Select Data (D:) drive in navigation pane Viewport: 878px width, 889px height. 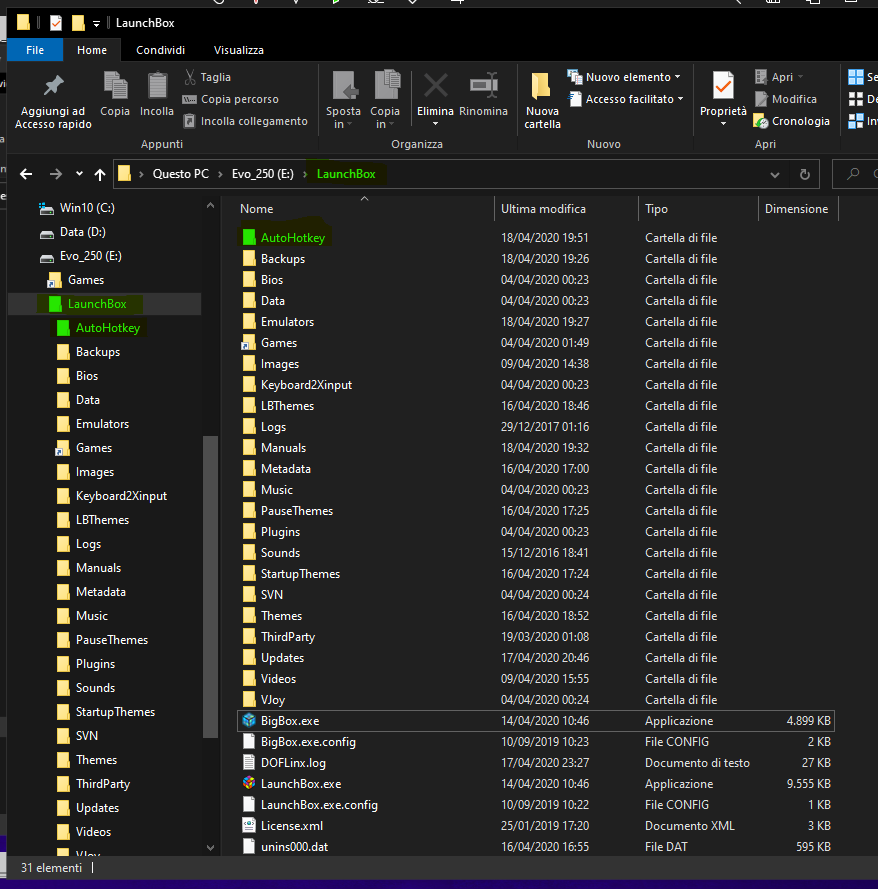[x=82, y=232]
